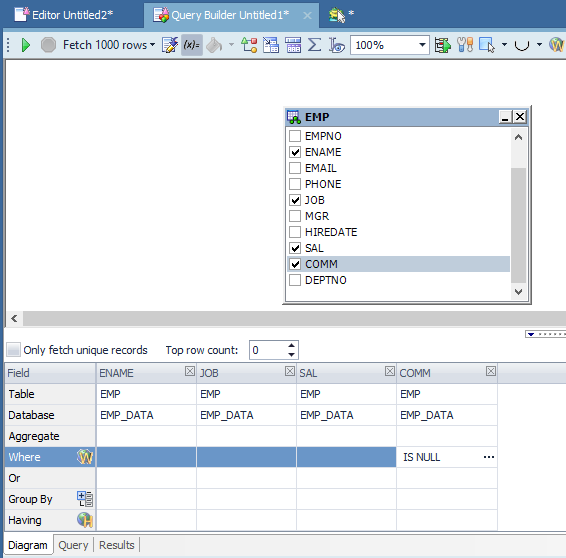
Task: Minimize the EMP table box
Action: [x=505, y=117]
